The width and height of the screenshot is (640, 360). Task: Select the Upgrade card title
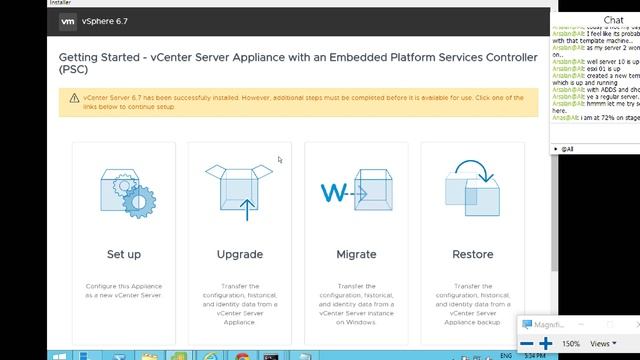click(x=240, y=255)
